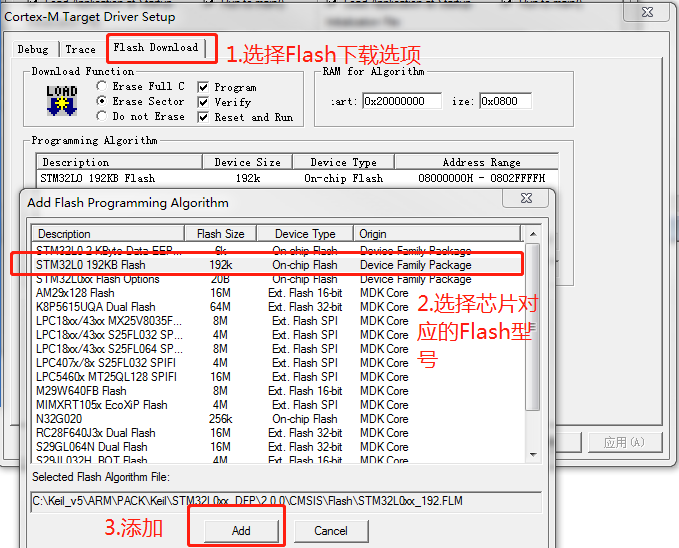
Task: Select LPC18xx/43xx S25FL064 SPIFI entry
Action: (277, 349)
